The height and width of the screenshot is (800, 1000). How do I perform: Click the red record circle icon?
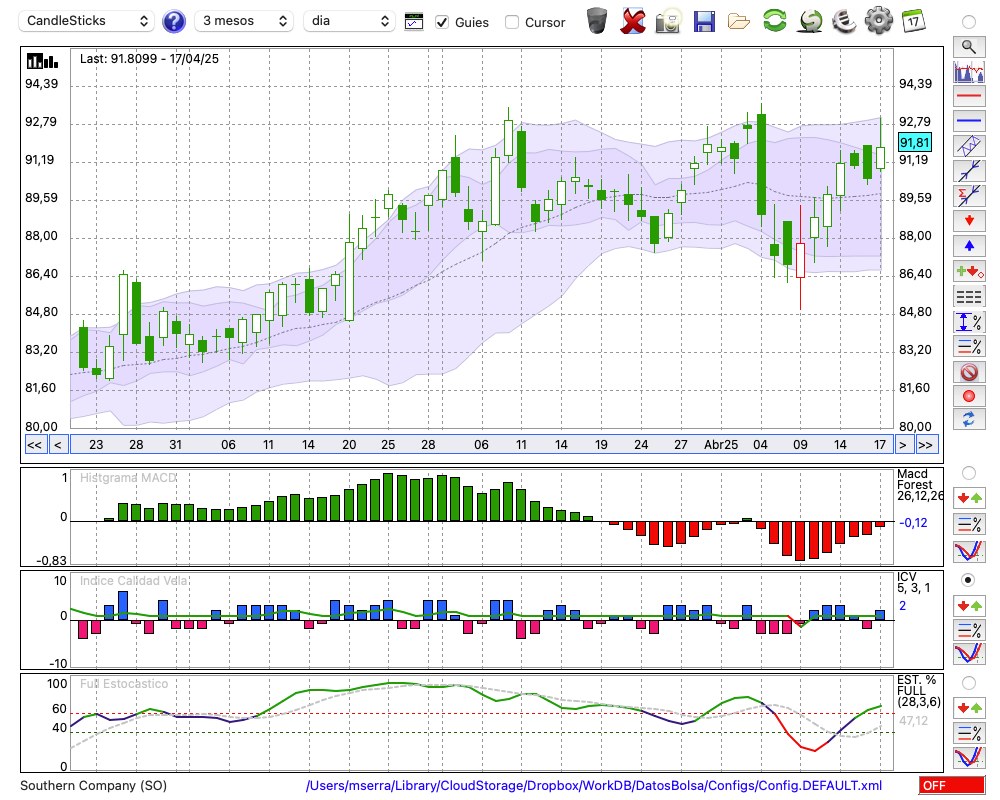coord(969,396)
